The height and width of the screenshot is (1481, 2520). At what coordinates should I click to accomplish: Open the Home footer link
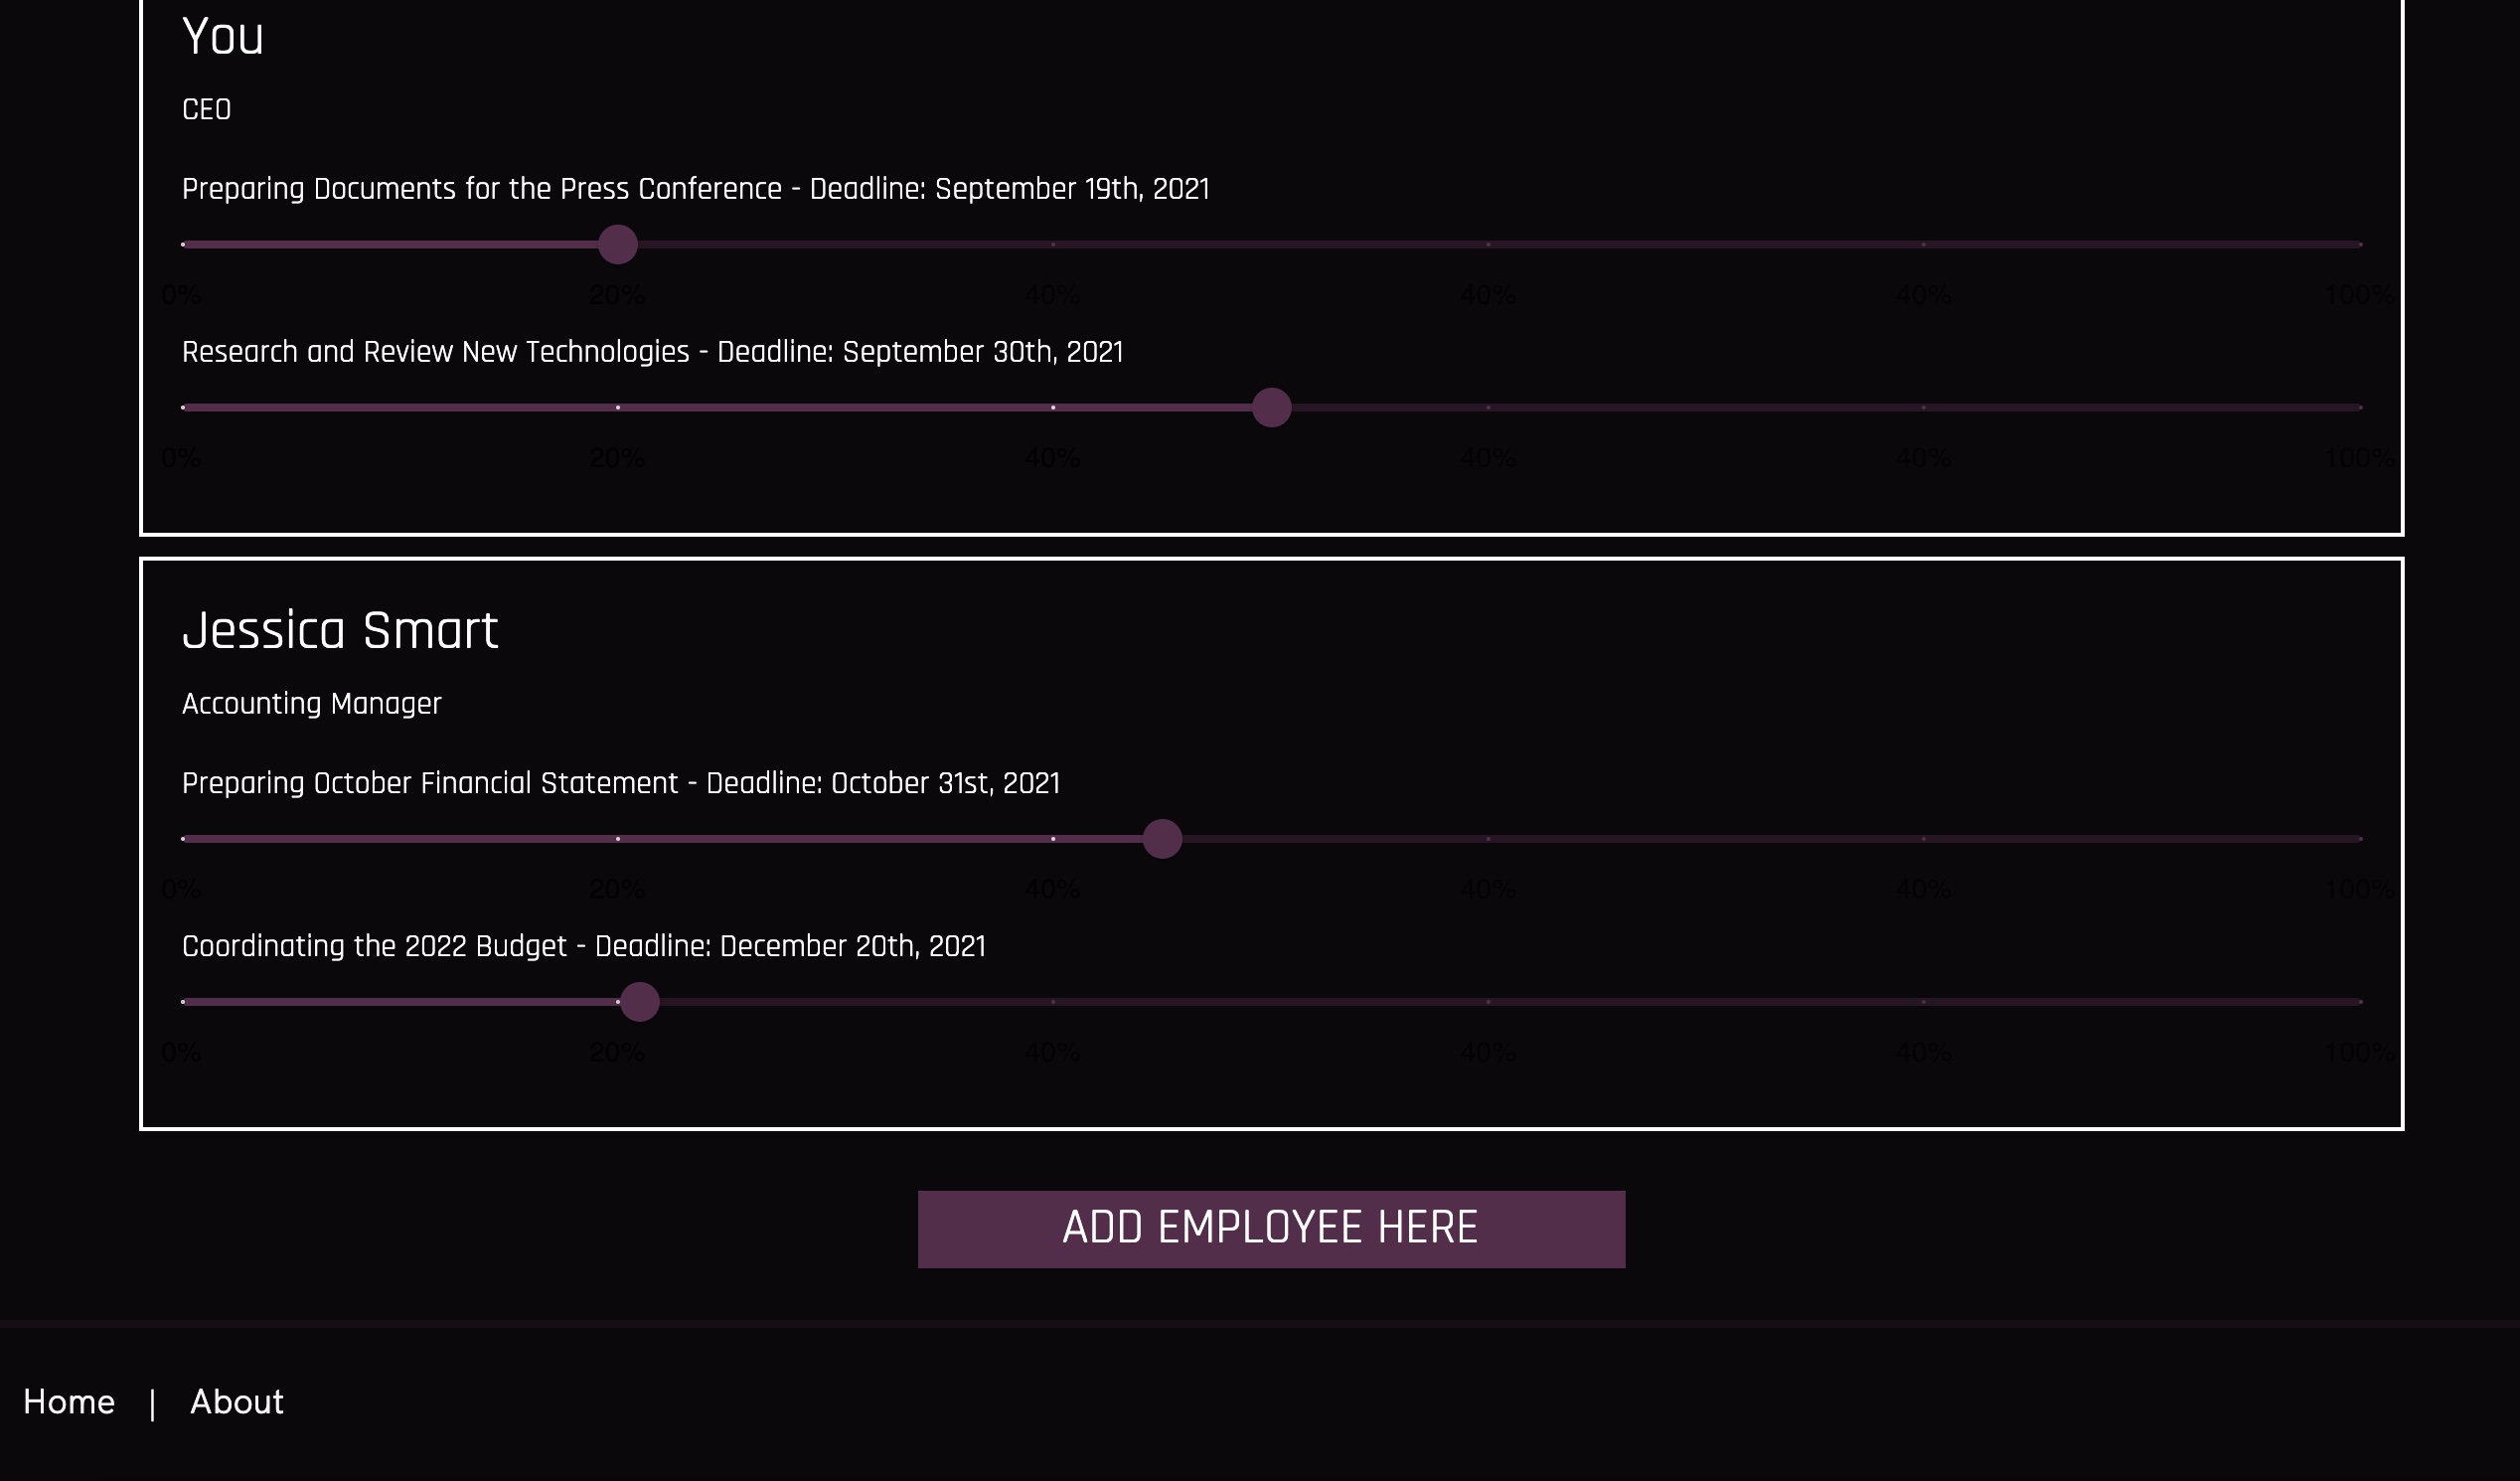69,1402
